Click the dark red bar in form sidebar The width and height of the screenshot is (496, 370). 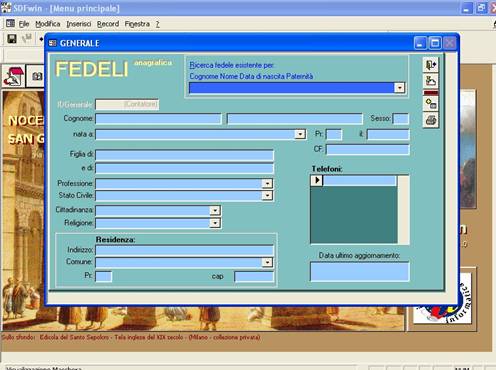point(431,93)
